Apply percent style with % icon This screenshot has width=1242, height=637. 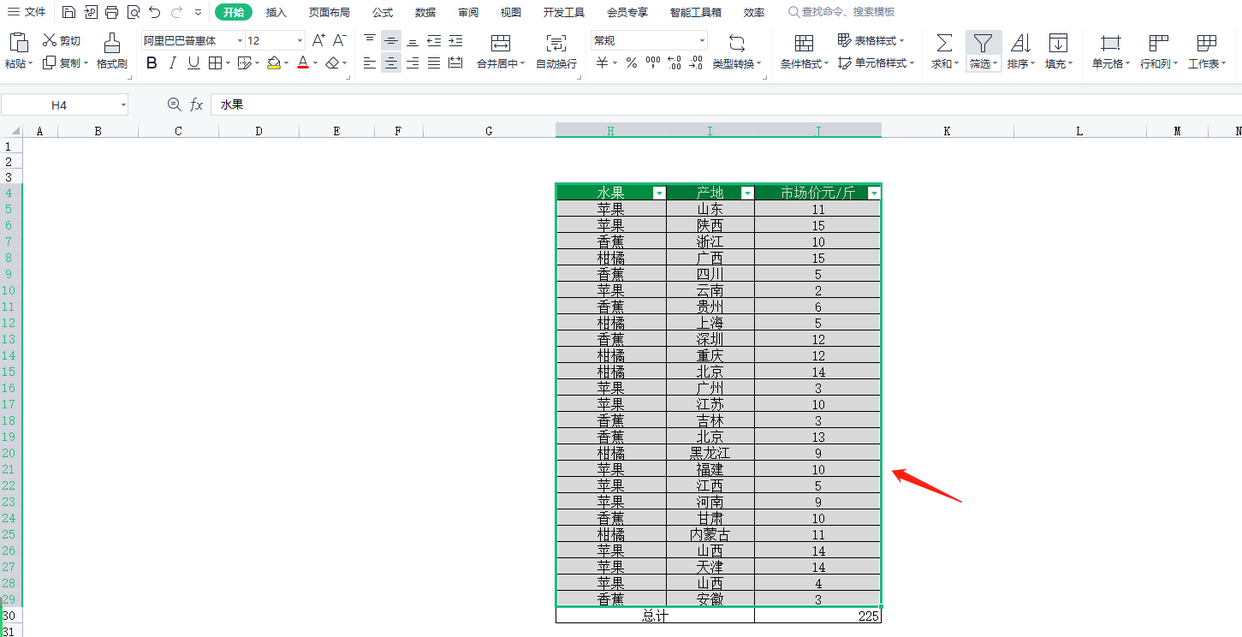point(631,63)
